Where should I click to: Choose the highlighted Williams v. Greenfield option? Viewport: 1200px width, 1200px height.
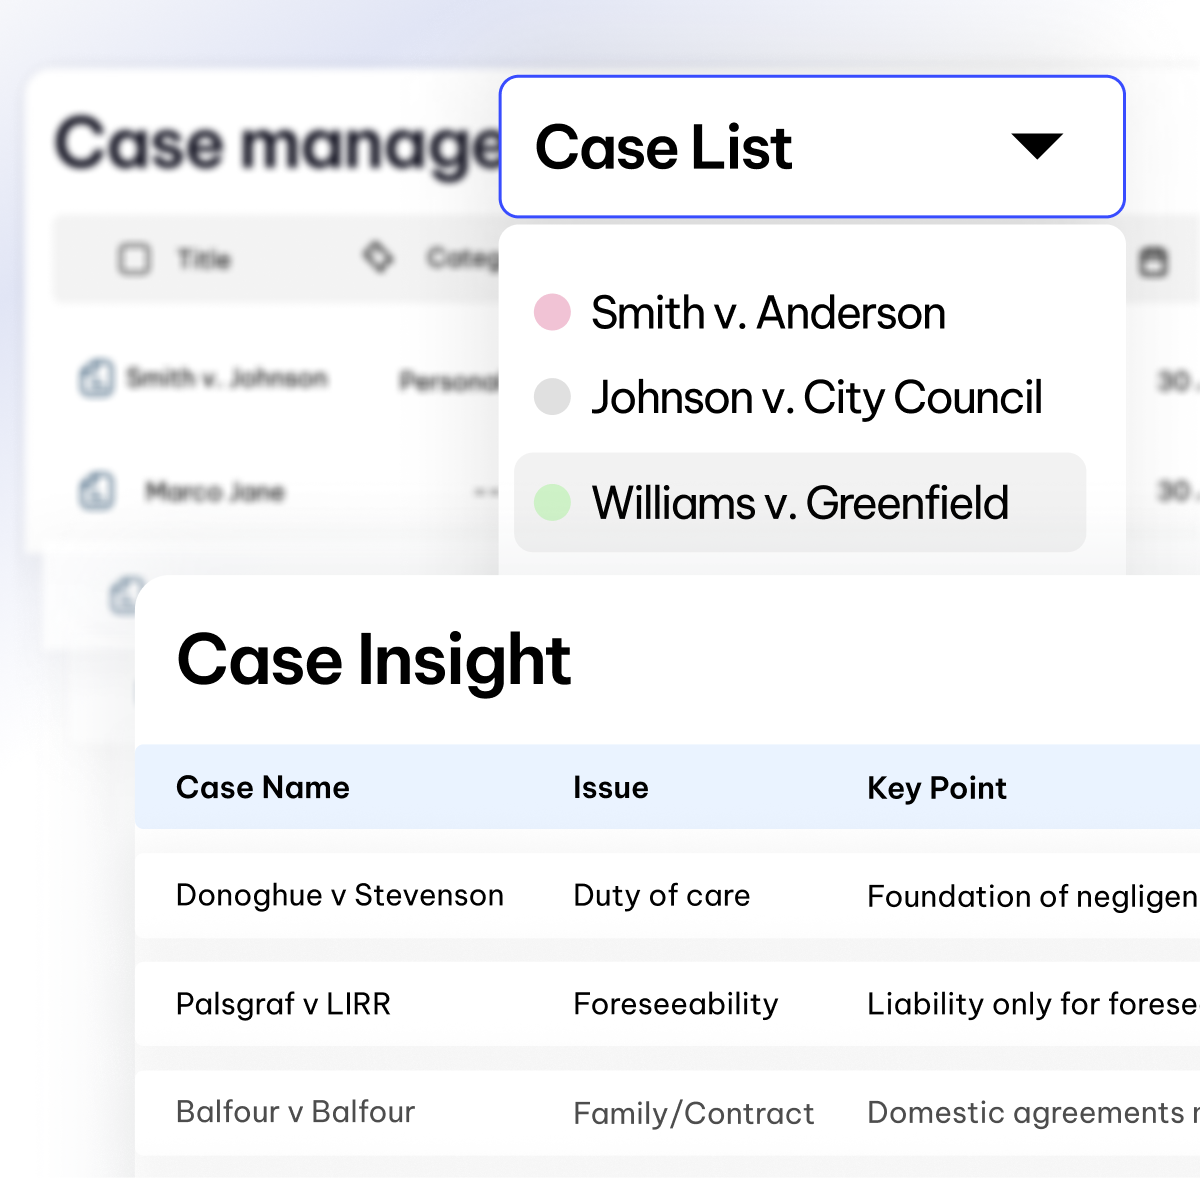(800, 503)
